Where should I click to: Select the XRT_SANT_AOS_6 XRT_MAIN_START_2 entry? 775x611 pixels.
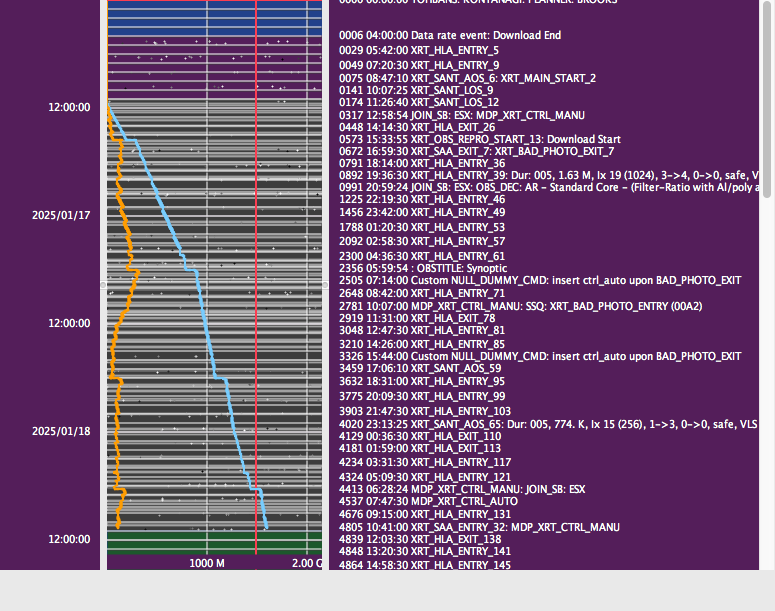click(x=467, y=77)
